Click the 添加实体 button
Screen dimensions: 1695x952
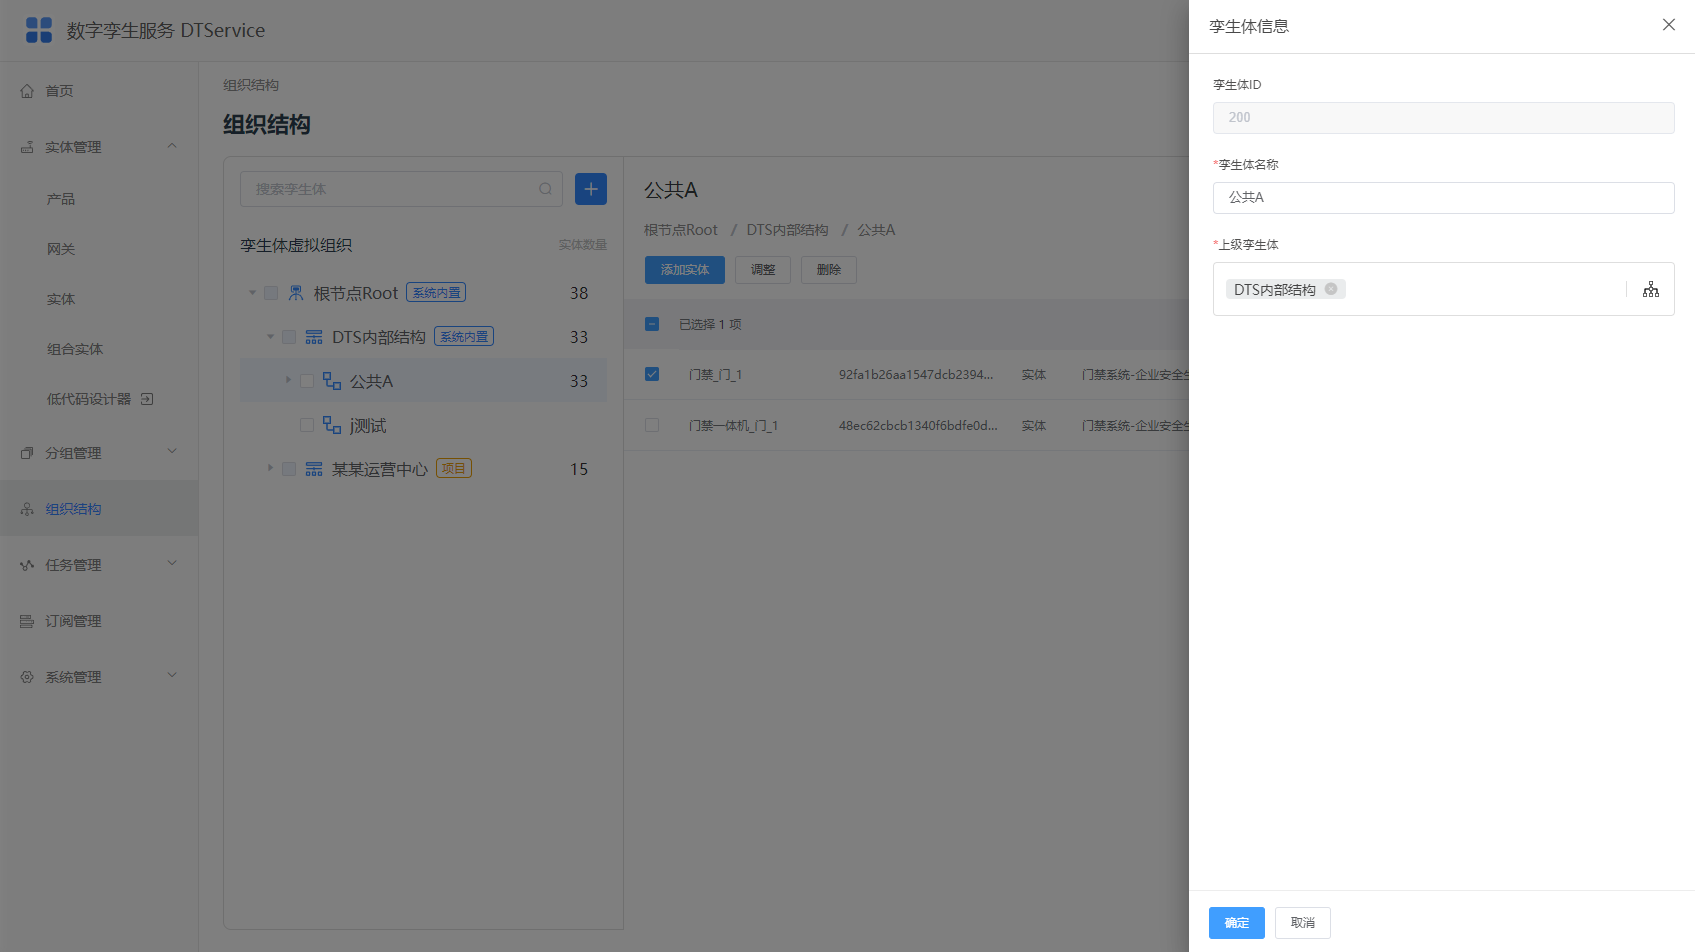point(685,270)
